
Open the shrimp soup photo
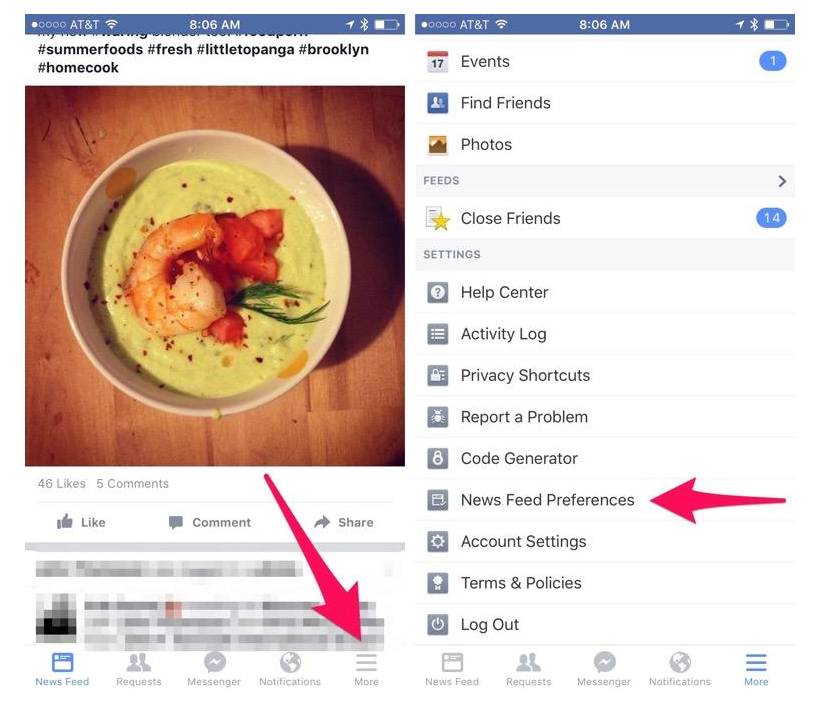(215, 276)
